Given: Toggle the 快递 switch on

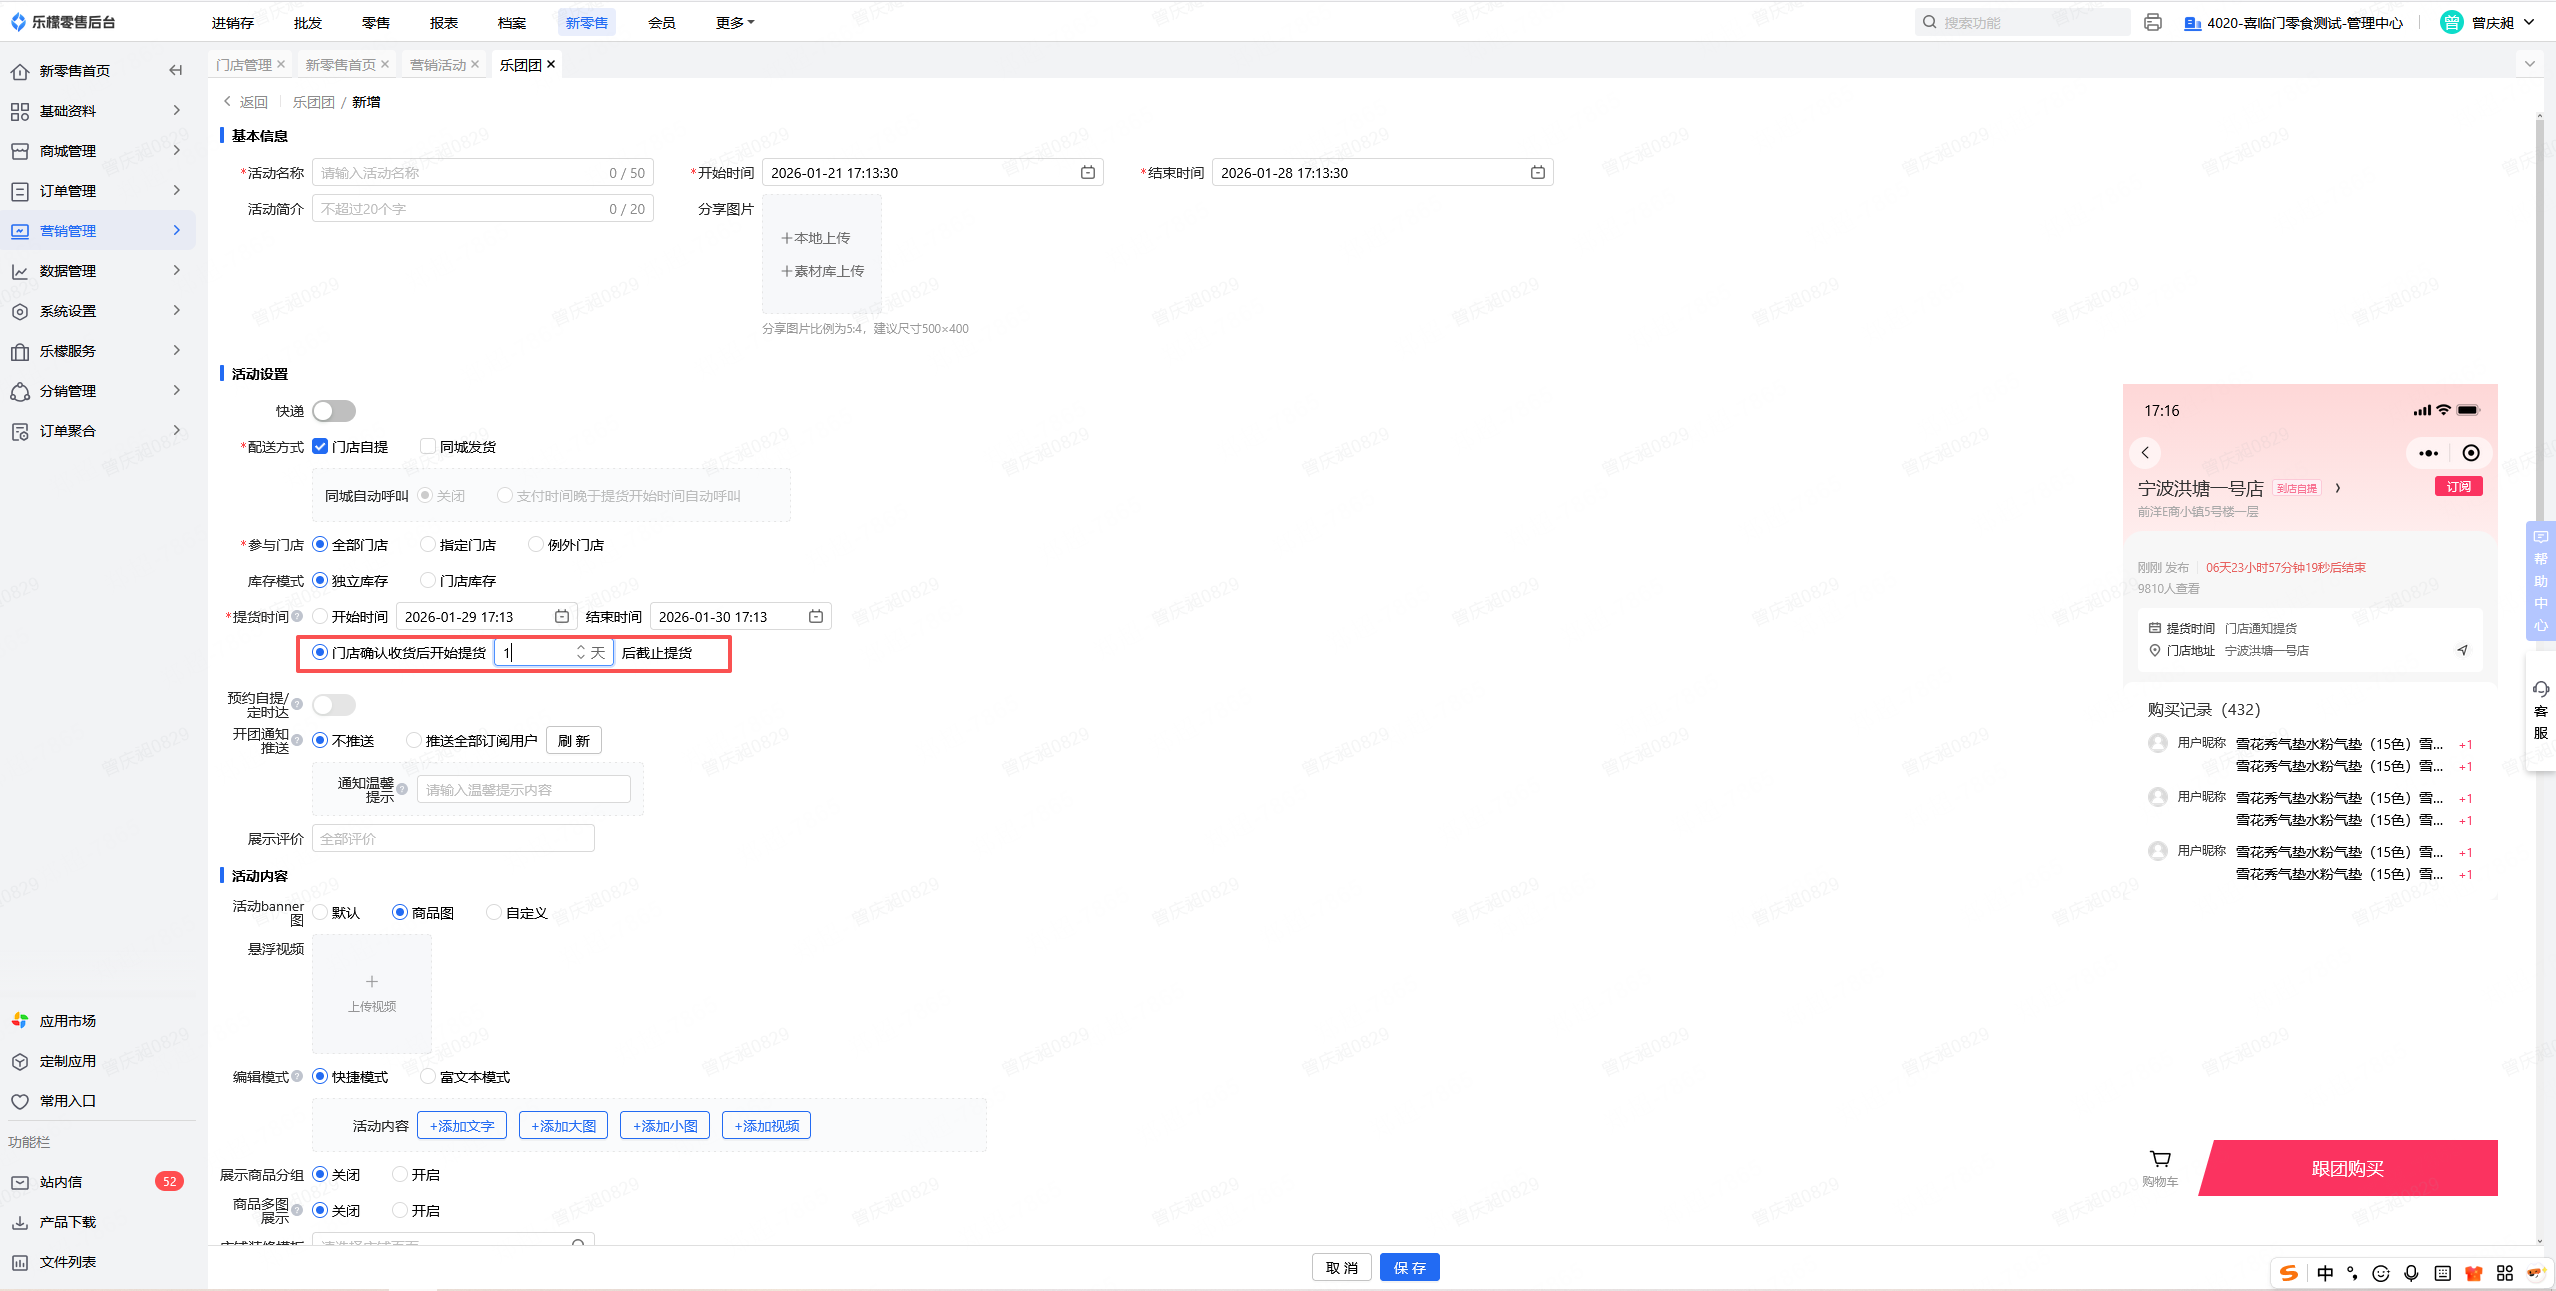Looking at the screenshot, I should tap(334, 411).
